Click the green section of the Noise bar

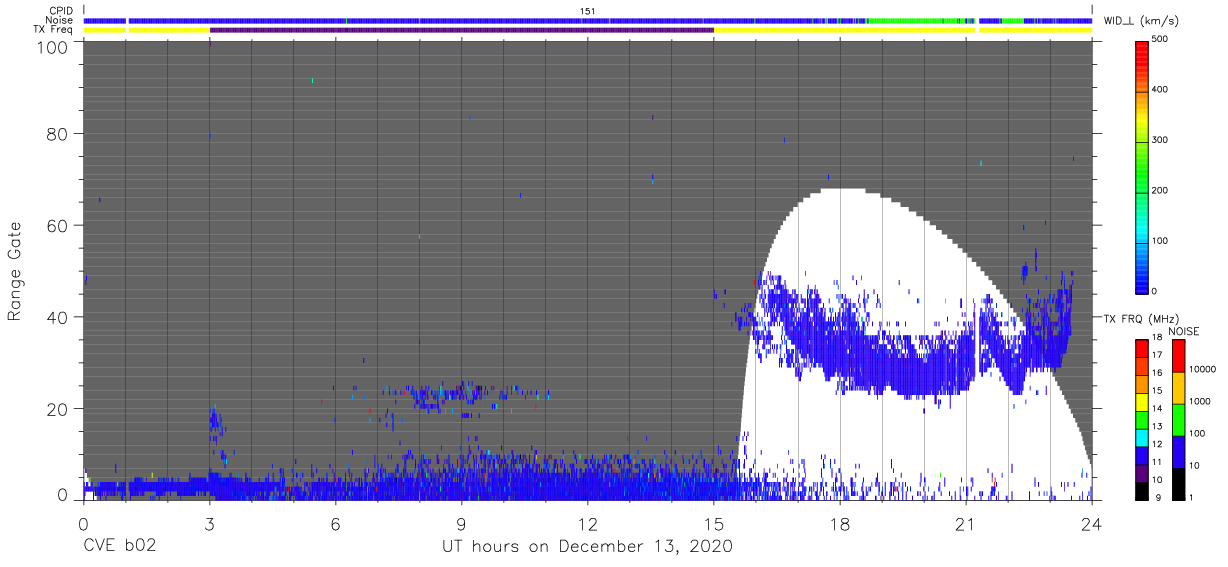click(920, 20)
